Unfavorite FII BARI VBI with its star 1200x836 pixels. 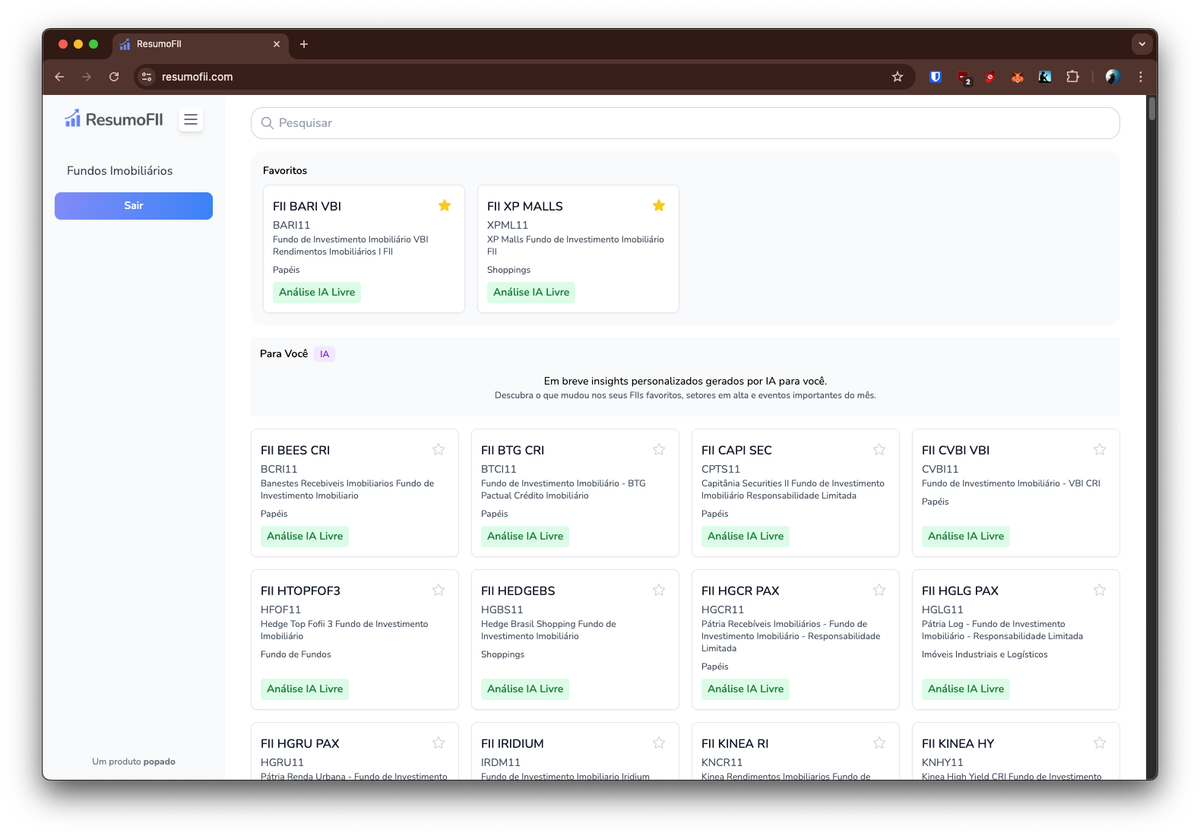[445, 205]
